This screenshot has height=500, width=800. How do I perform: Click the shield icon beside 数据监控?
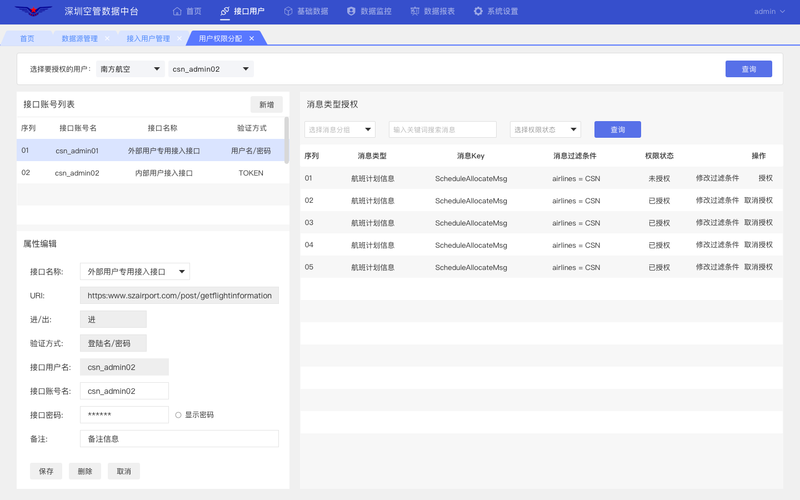[351, 11]
